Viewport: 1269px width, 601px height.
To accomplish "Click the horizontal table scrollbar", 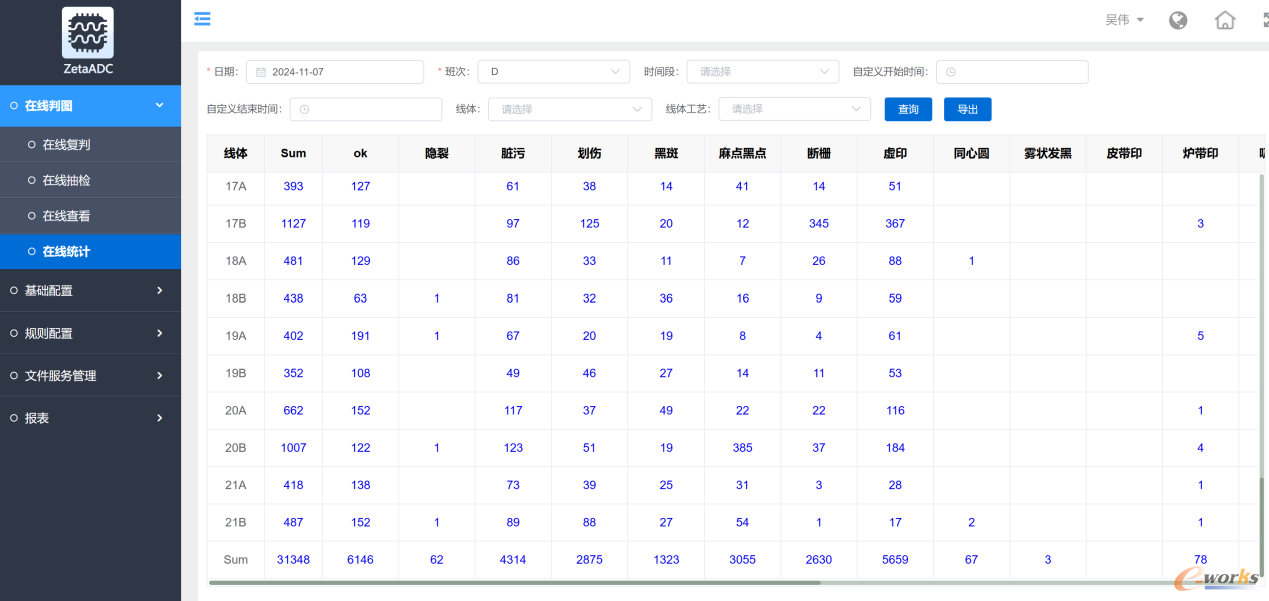I will [515, 582].
